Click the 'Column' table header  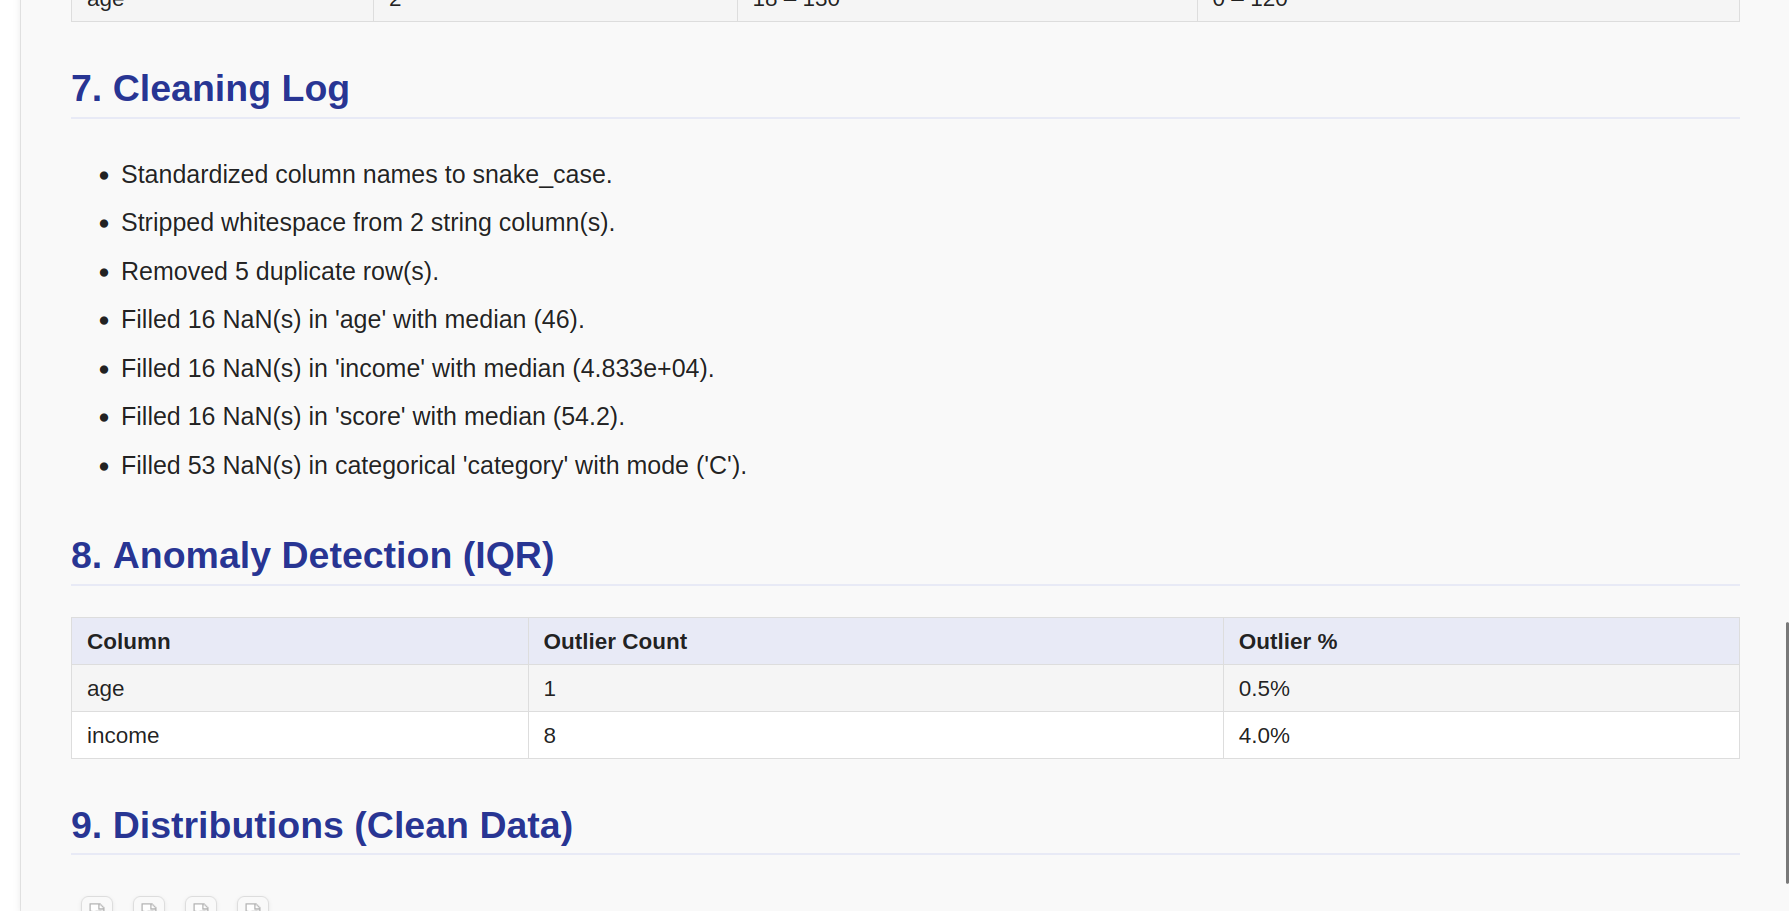coord(300,641)
